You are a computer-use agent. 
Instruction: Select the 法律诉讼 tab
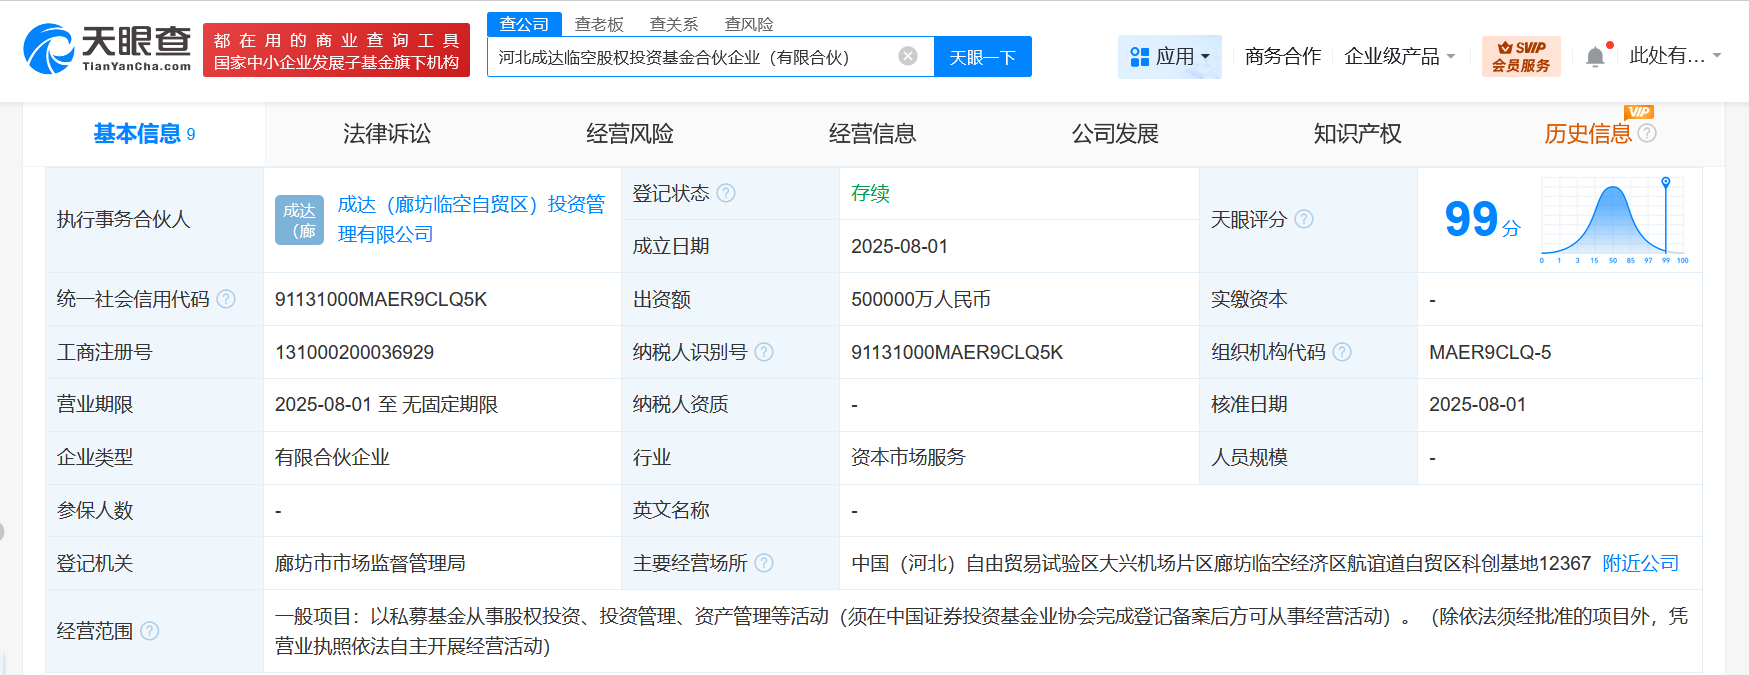[387, 134]
